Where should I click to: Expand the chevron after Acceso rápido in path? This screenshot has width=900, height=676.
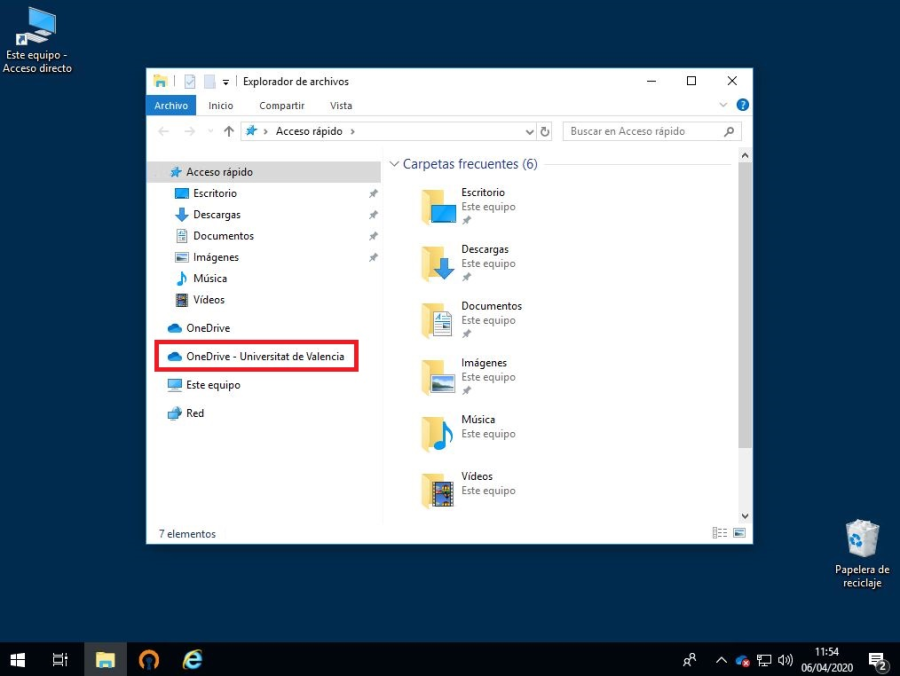click(352, 131)
